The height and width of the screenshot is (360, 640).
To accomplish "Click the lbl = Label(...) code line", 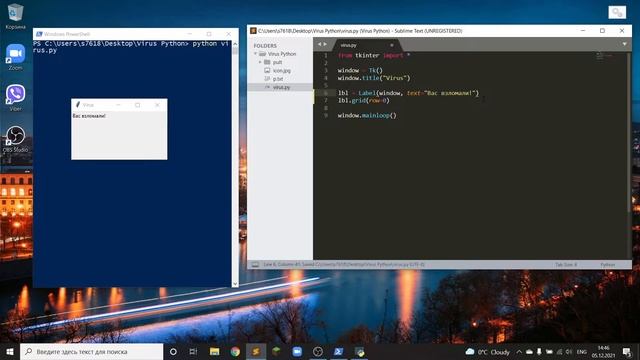I will 408,93.
